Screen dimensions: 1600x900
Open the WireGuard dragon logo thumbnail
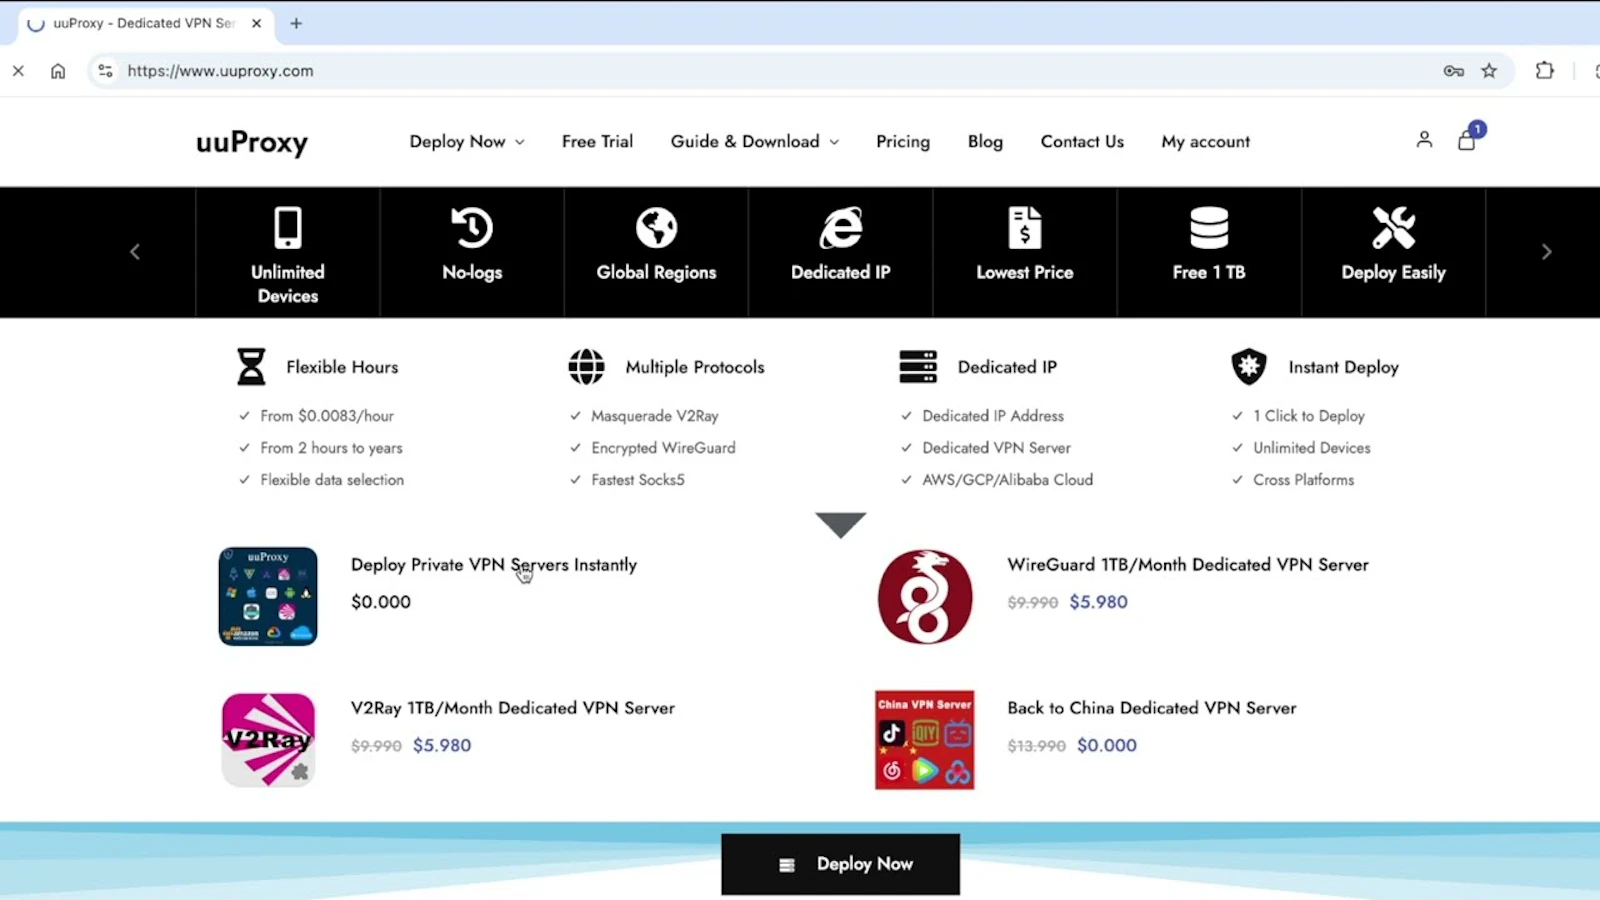[x=925, y=596]
